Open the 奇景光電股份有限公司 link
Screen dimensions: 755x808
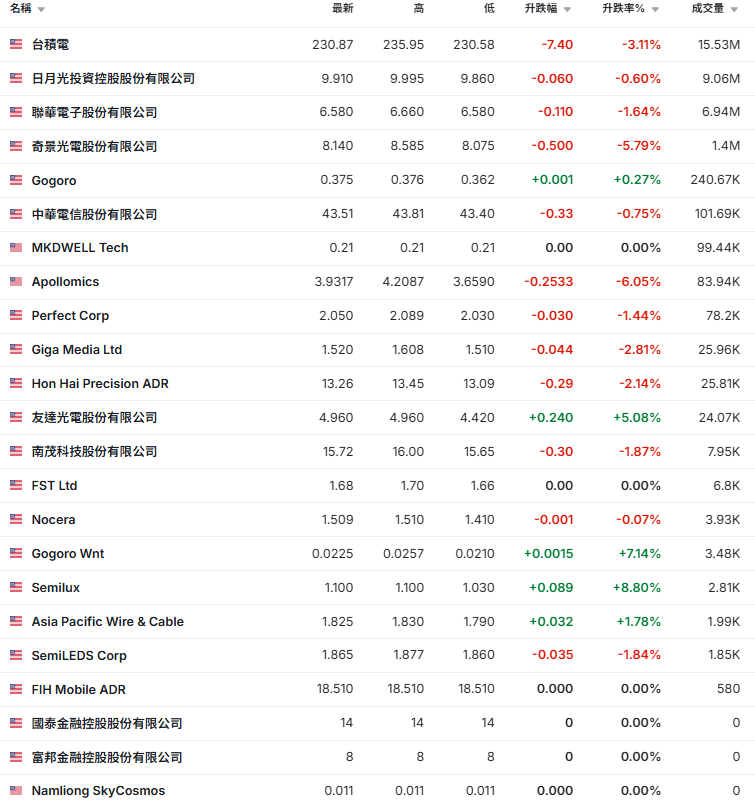coord(94,146)
